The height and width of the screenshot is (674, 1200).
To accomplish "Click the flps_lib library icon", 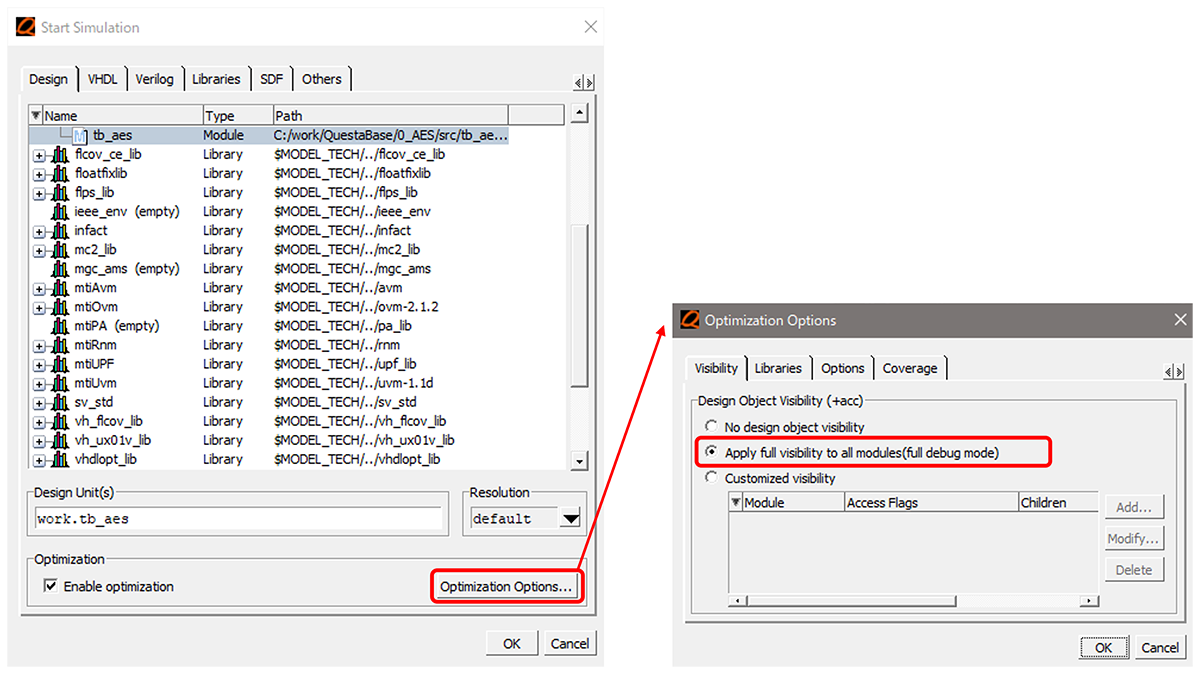I will point(59,193).
